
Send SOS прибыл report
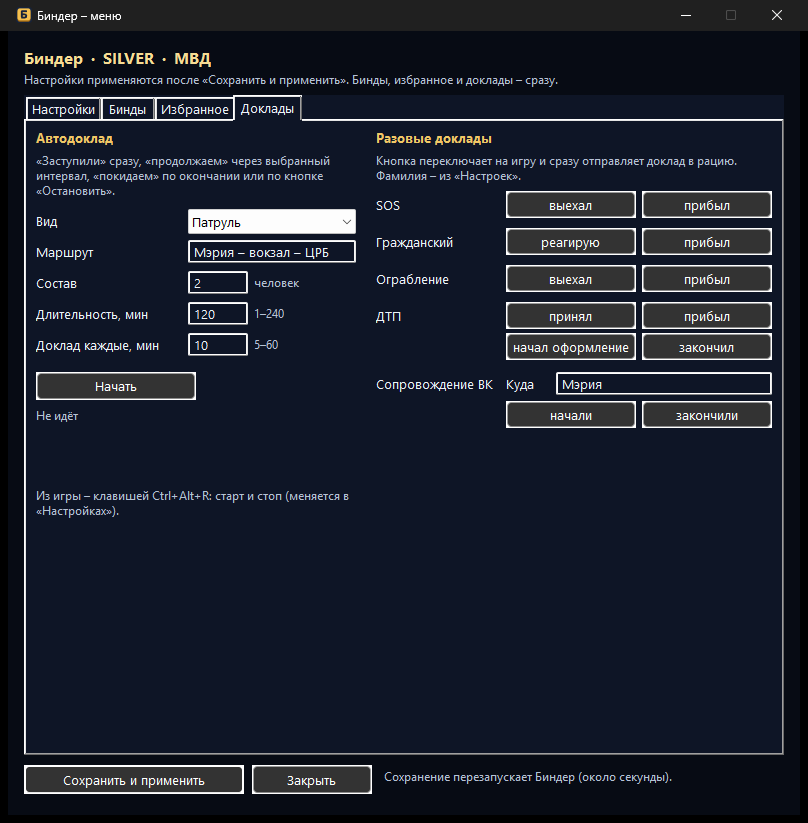707,205
